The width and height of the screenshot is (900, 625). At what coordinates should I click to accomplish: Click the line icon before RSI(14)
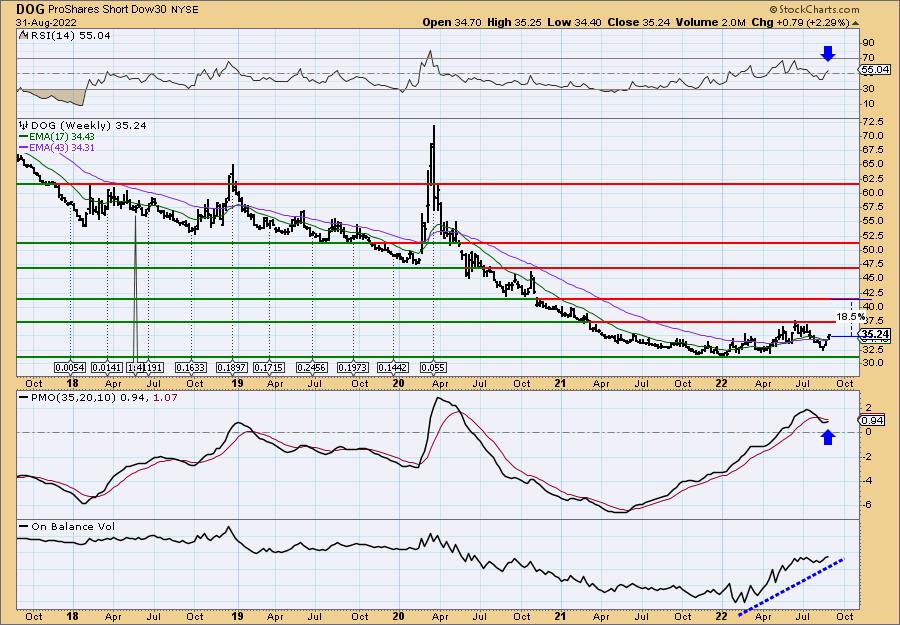pos(24,36)
